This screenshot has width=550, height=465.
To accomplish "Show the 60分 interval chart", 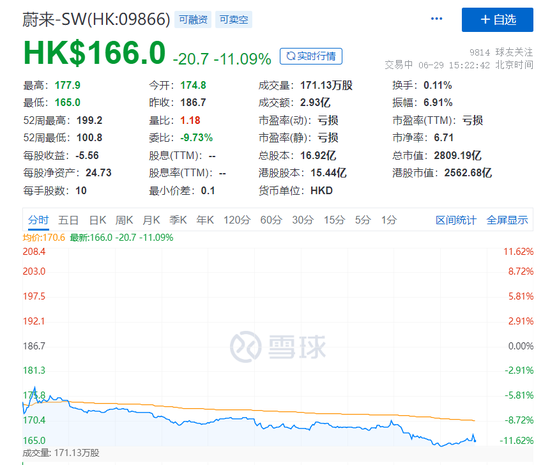I will tap(271, 220).
